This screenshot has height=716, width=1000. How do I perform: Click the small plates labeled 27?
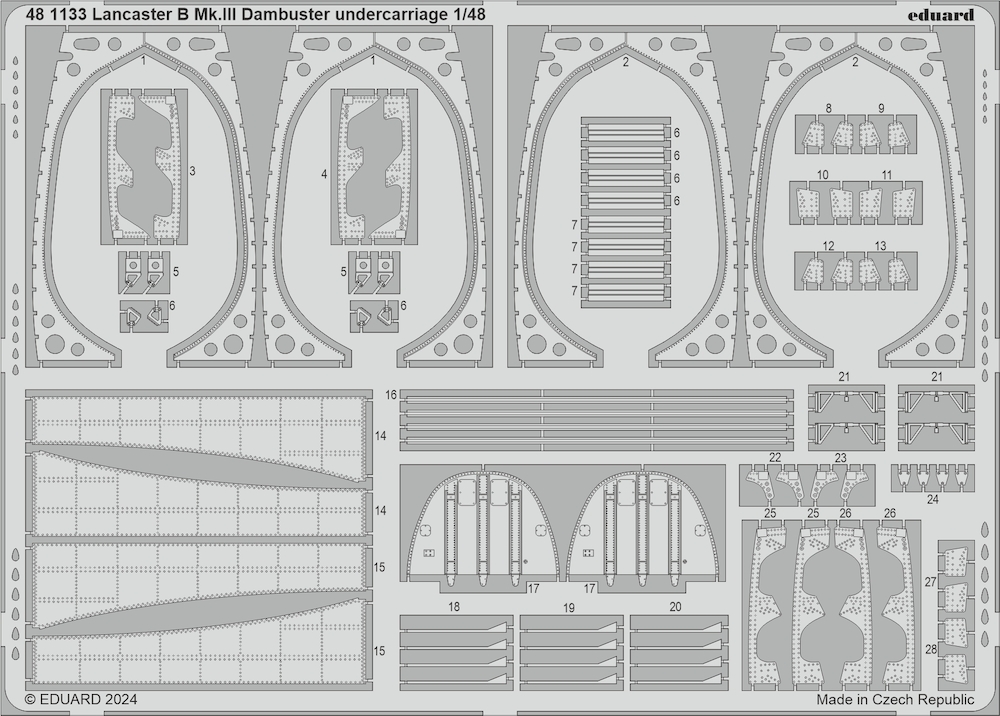coord(956,575)
